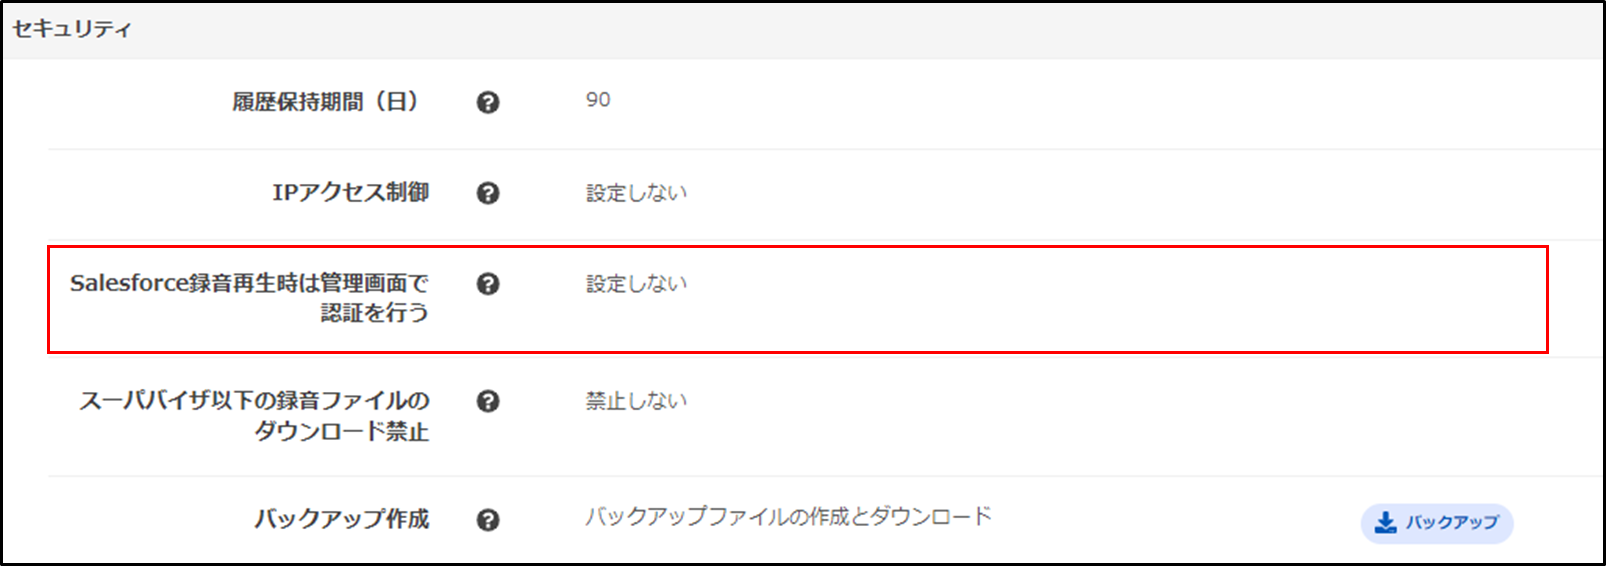Click 設定しない value for Salesforce録音再生 row
The image size is (1606, 566).
click(636, 284)
